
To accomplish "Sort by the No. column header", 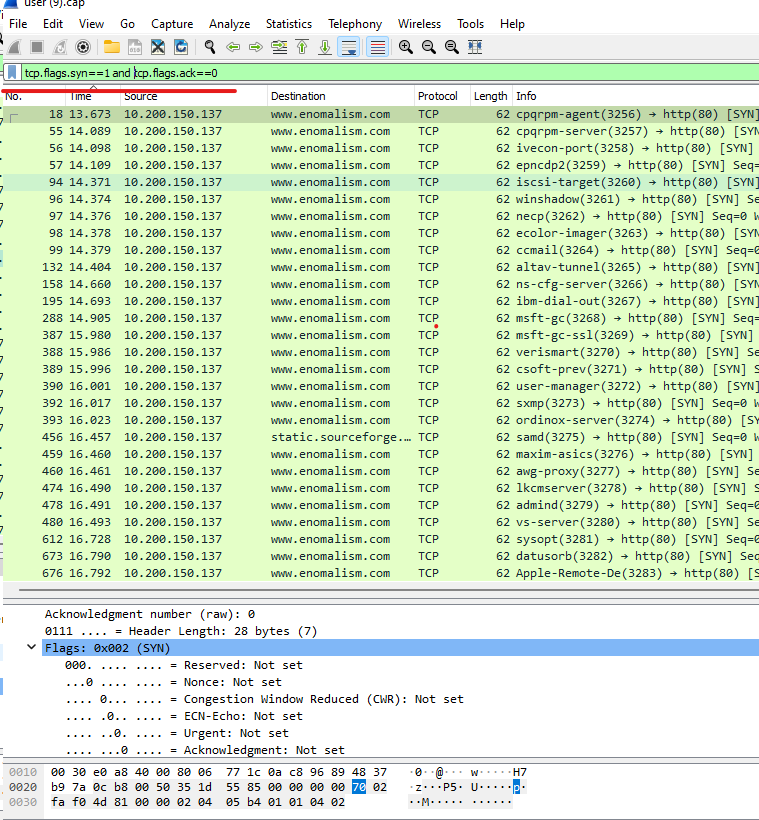I will click(x=35, y=96).
